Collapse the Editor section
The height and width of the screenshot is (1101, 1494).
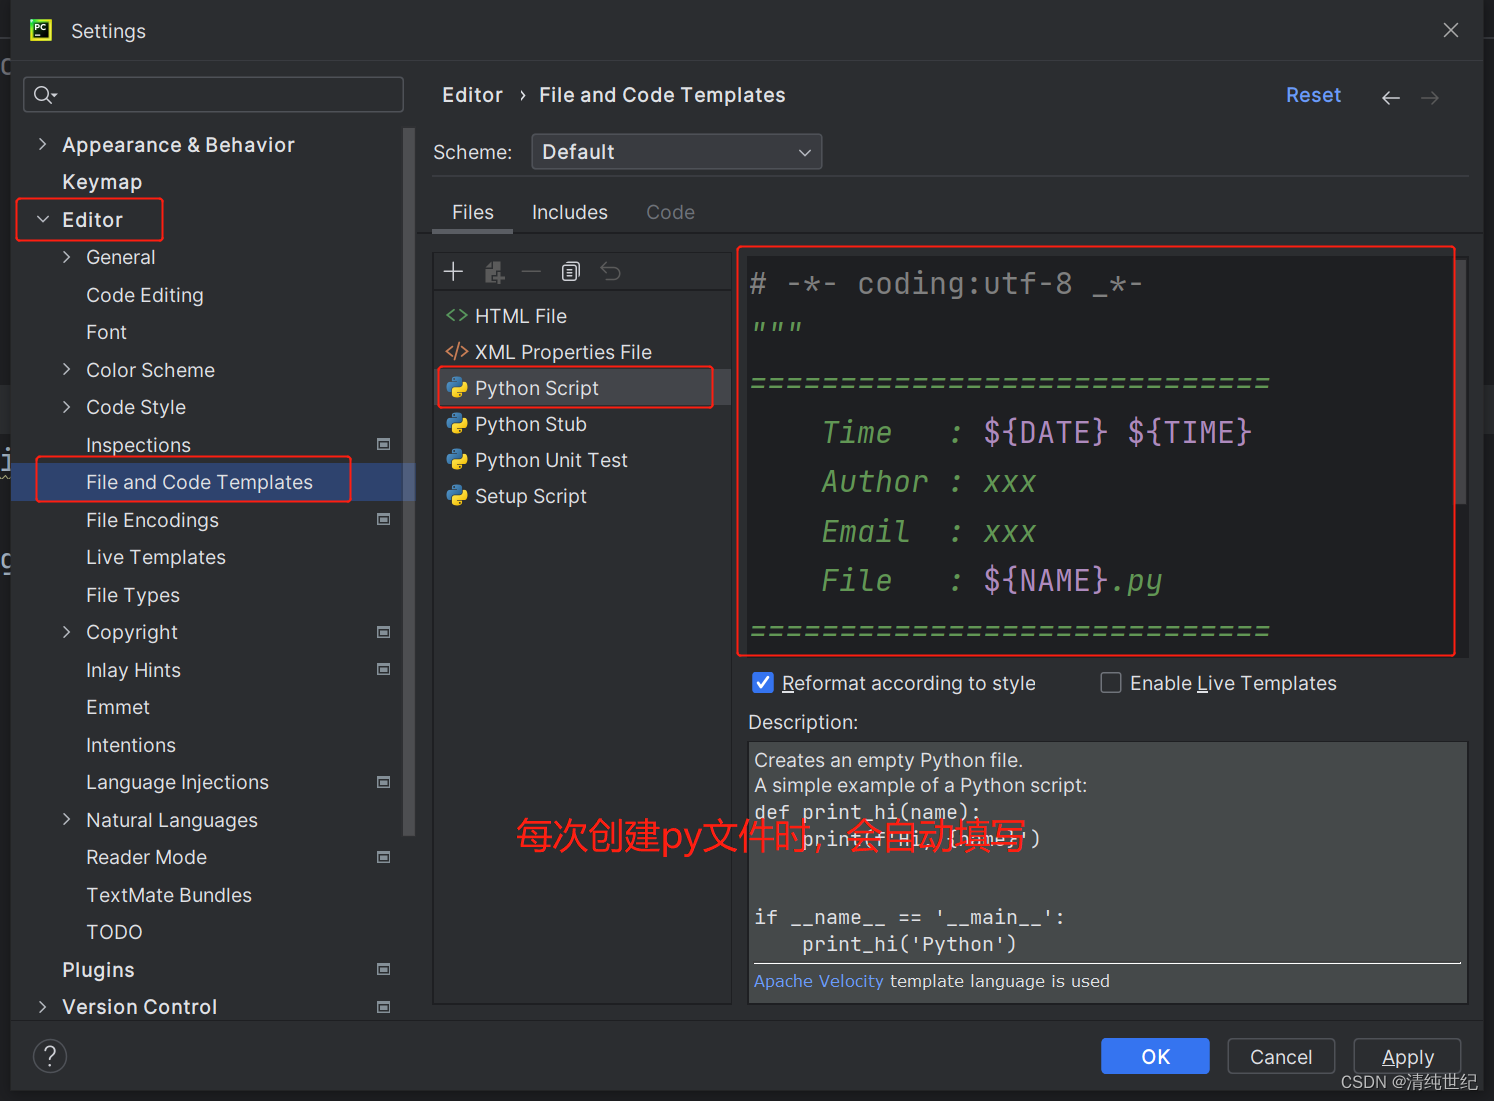click(42, 219)
